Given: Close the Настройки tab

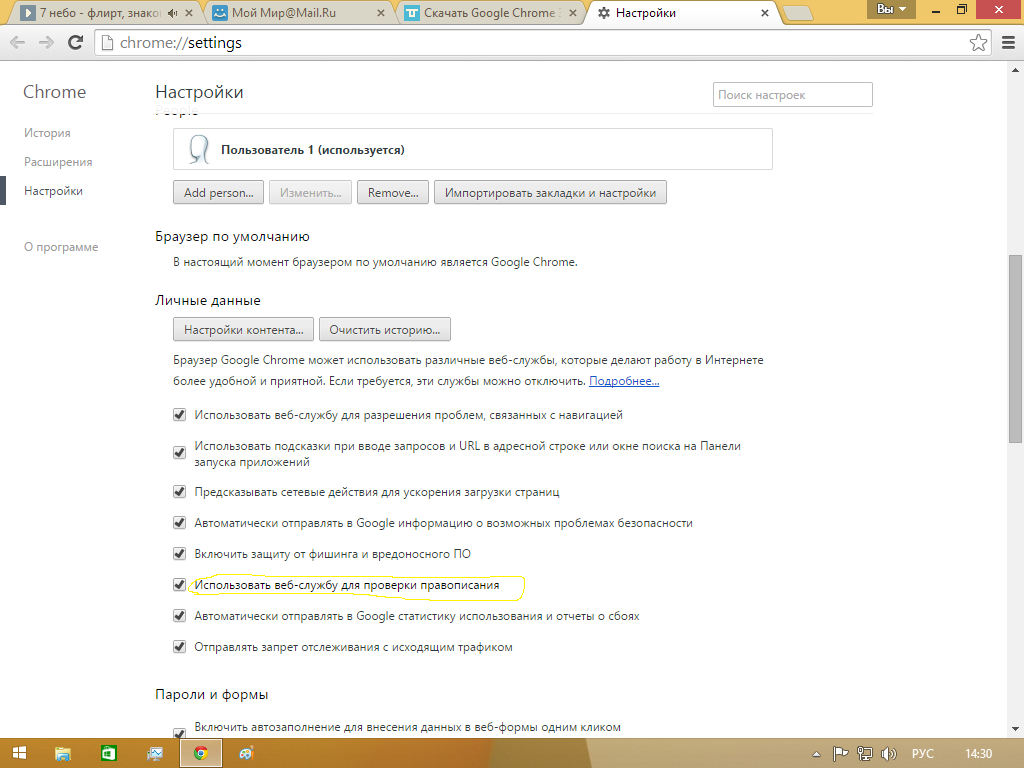Looking at the screenshot, I should click(x=765, y=13).
